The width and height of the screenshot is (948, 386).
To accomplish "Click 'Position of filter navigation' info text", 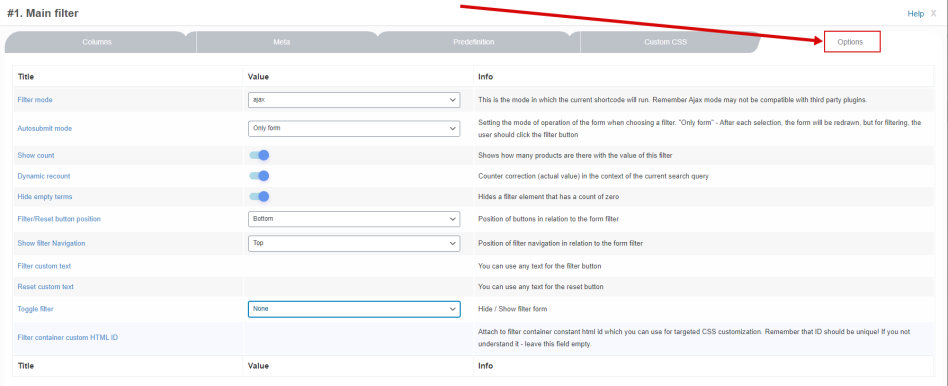I will [x=560, y=243].
